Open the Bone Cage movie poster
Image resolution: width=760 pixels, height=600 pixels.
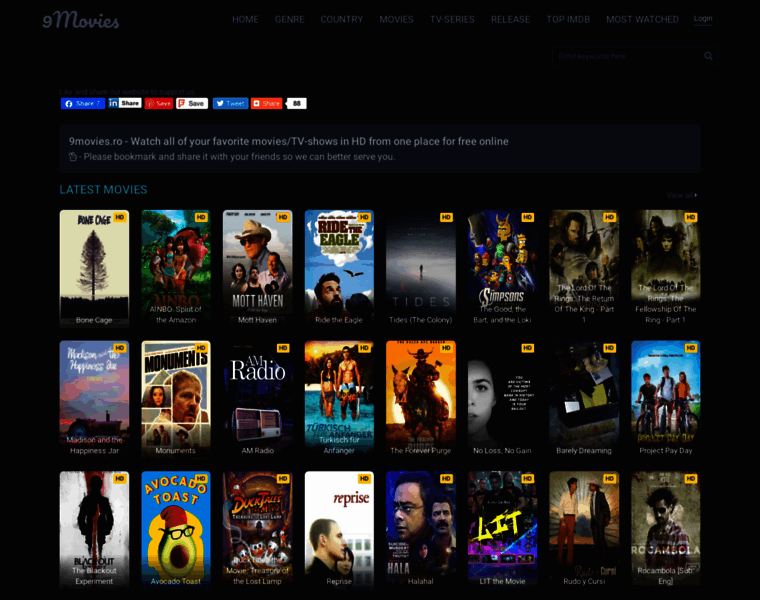pyautogui.click(x=94, y=268)
